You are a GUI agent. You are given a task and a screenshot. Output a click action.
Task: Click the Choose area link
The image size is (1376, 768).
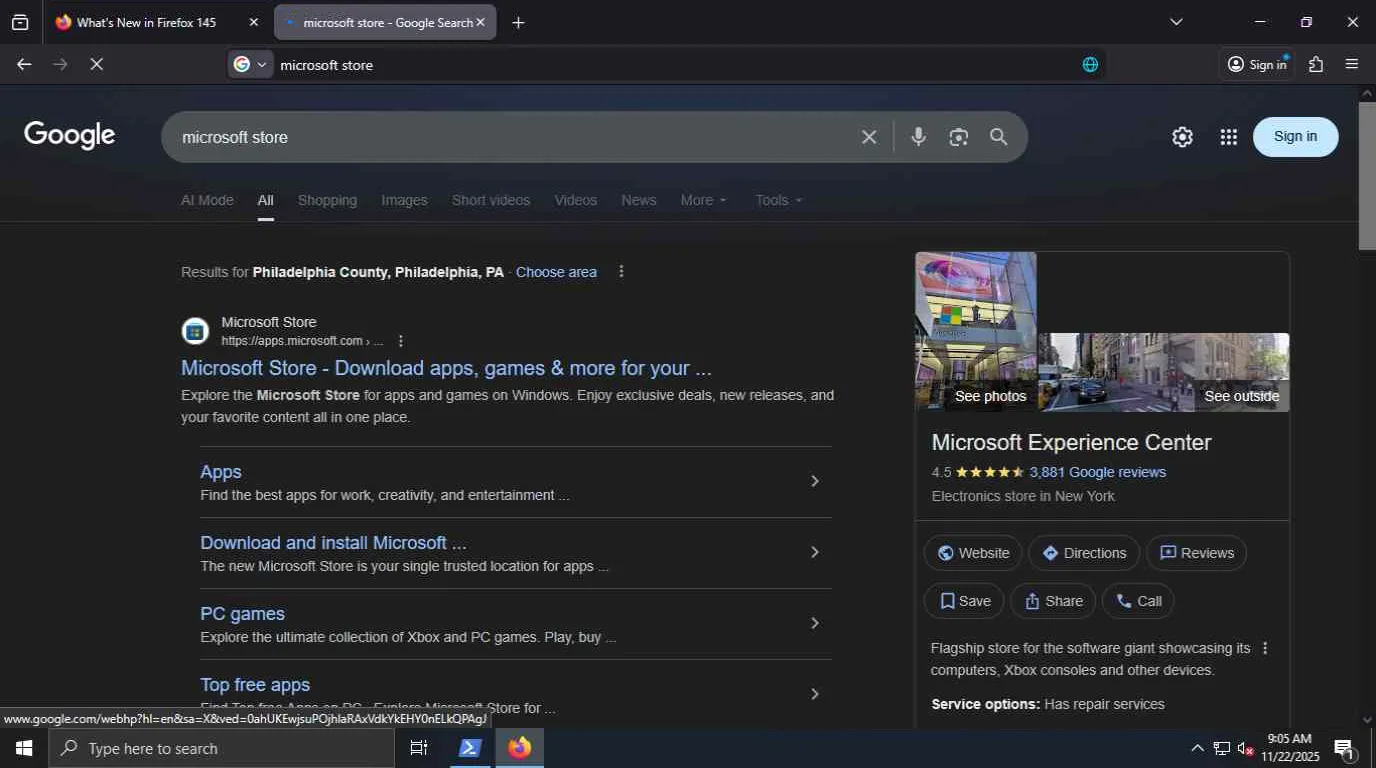(x=556, y=272)
